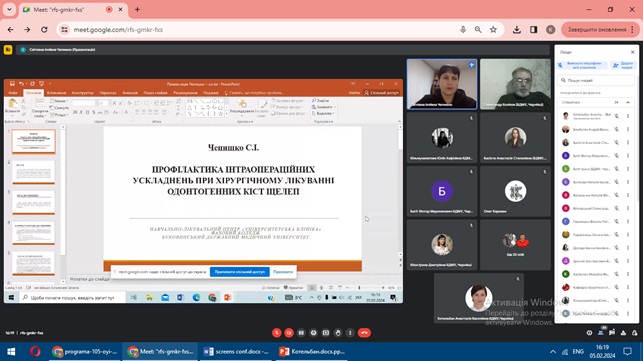Open more options for Басіста Анастасія row

[628, 142]
